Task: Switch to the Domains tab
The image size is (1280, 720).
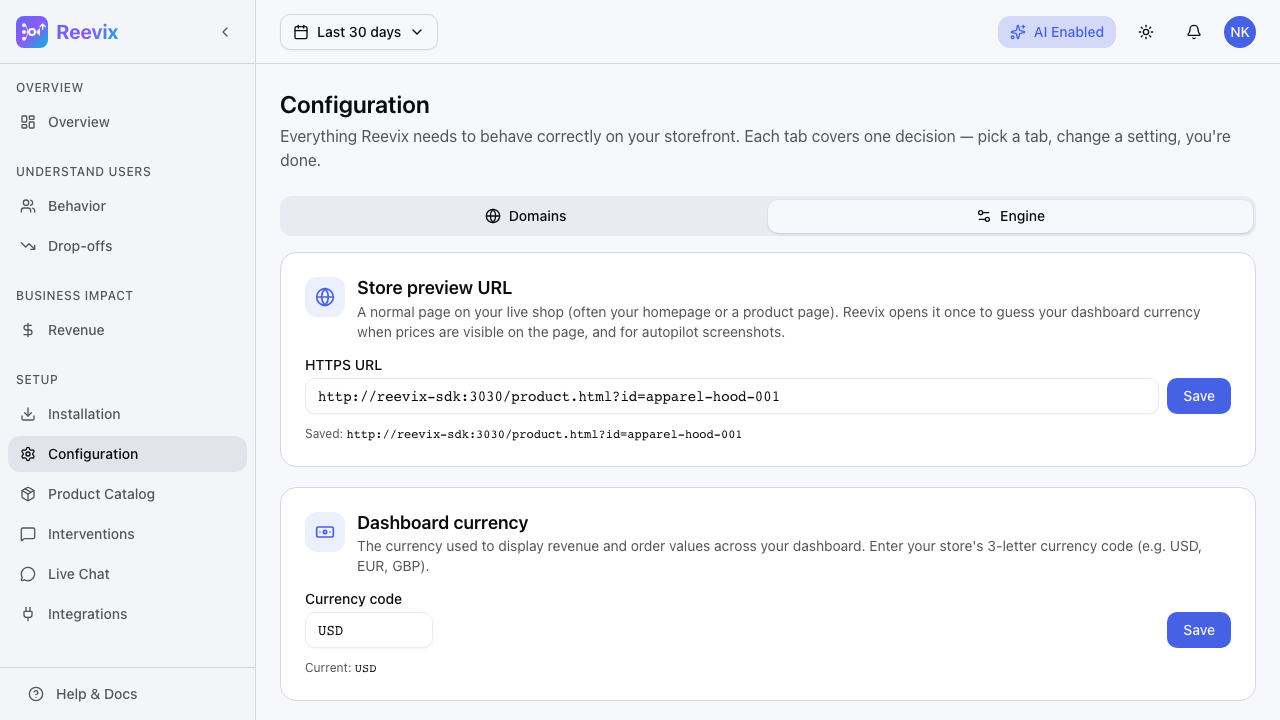Action: [x=525, y=216]
